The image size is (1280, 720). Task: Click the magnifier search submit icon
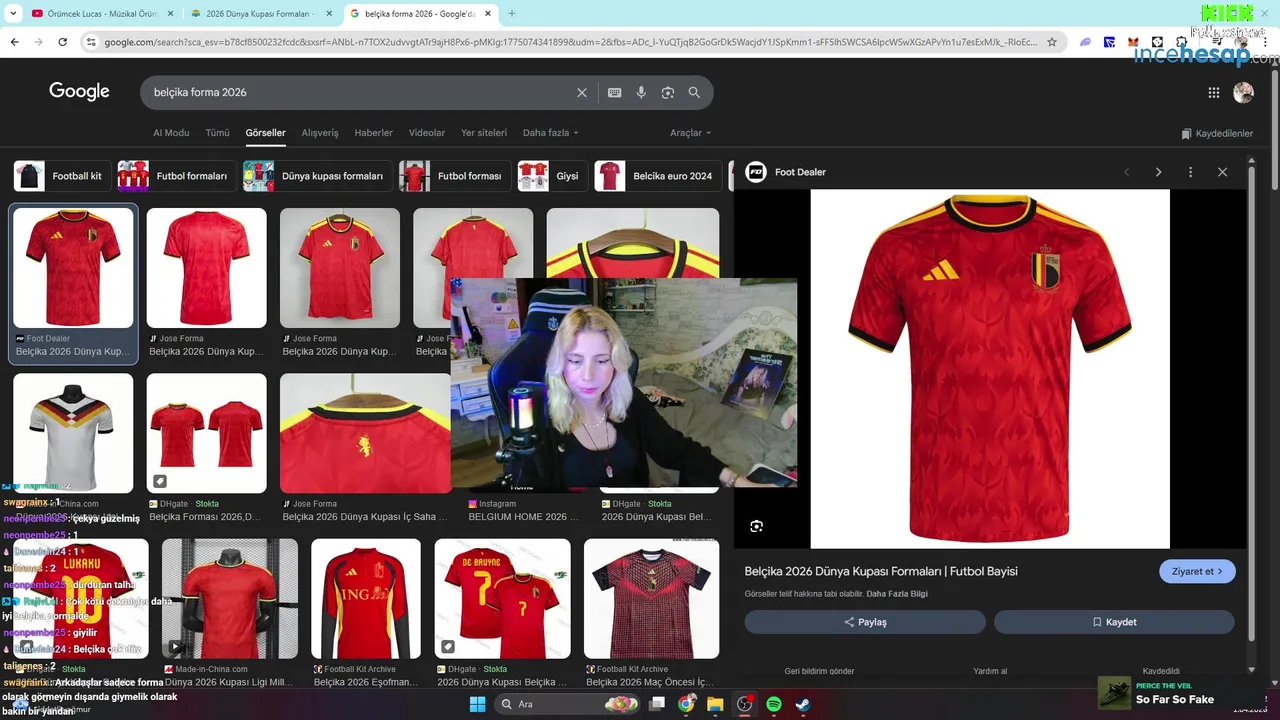tap(694, 92)
